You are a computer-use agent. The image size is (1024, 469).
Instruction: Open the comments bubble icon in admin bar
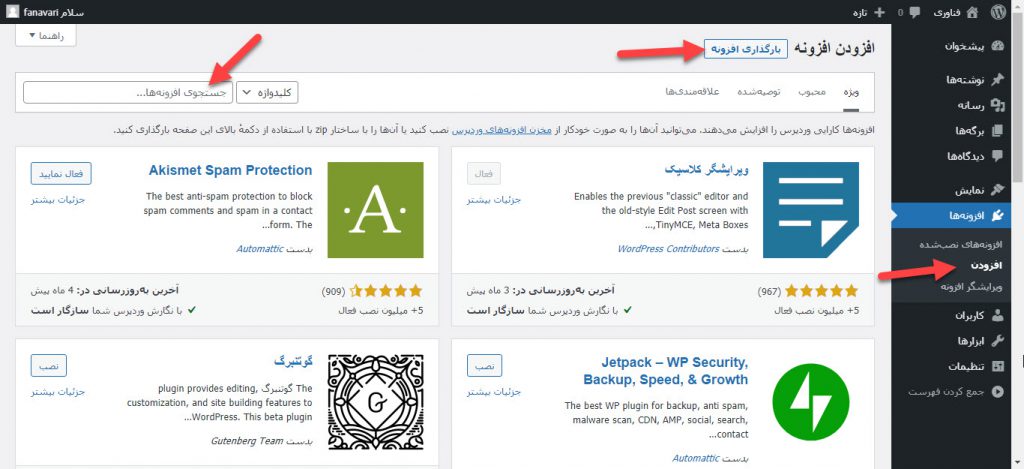point(915,12)
